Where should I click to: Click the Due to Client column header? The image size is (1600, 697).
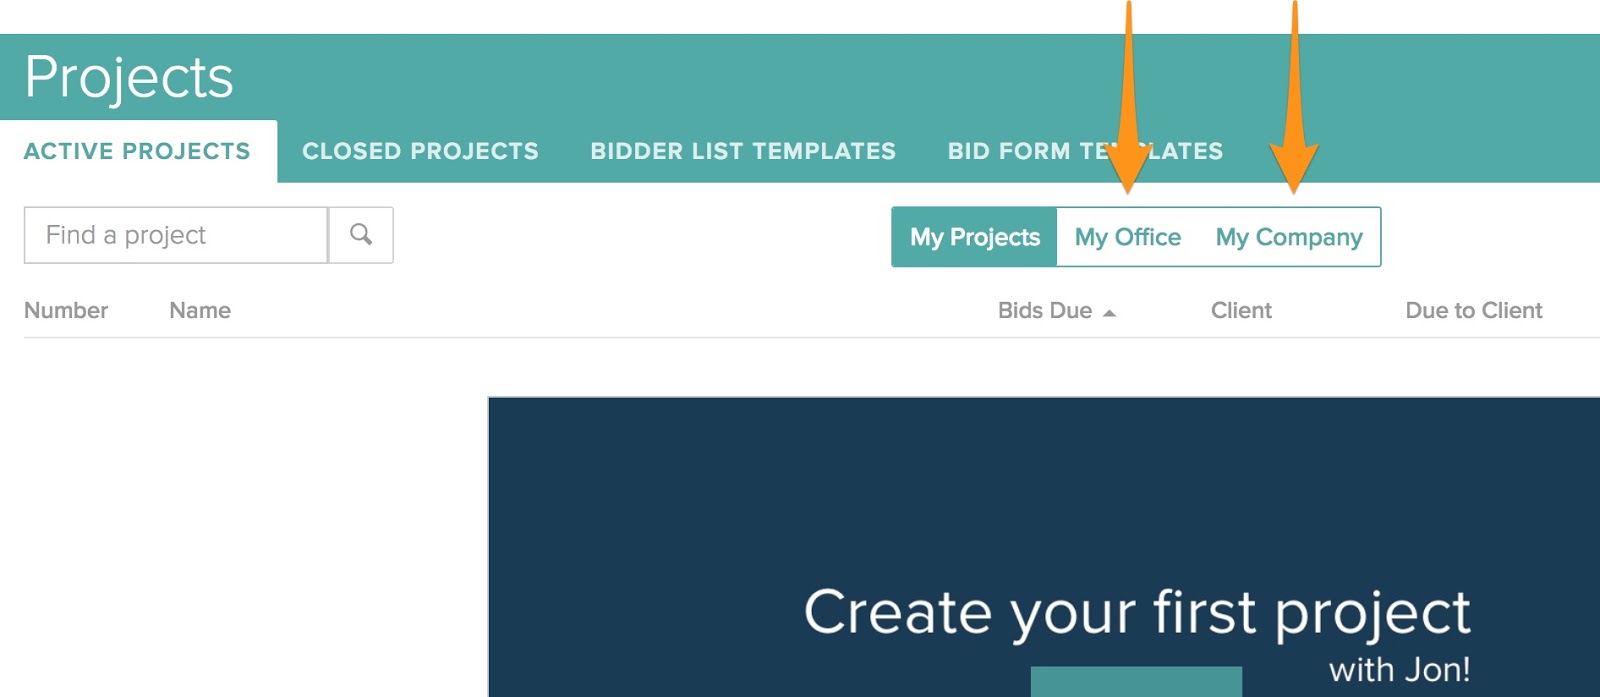[1473, 310]
